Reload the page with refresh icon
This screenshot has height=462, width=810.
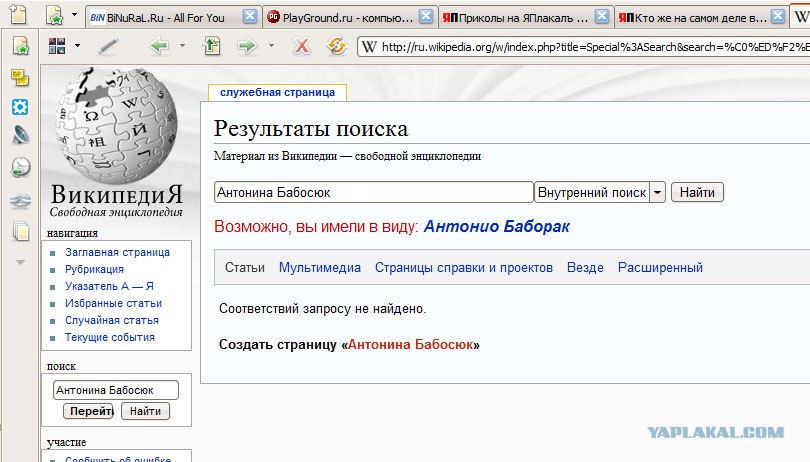(x=336, y=46)
